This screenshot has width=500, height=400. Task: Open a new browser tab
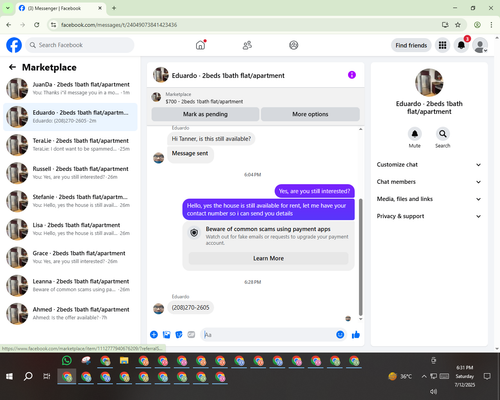click(x=114, y=8)
